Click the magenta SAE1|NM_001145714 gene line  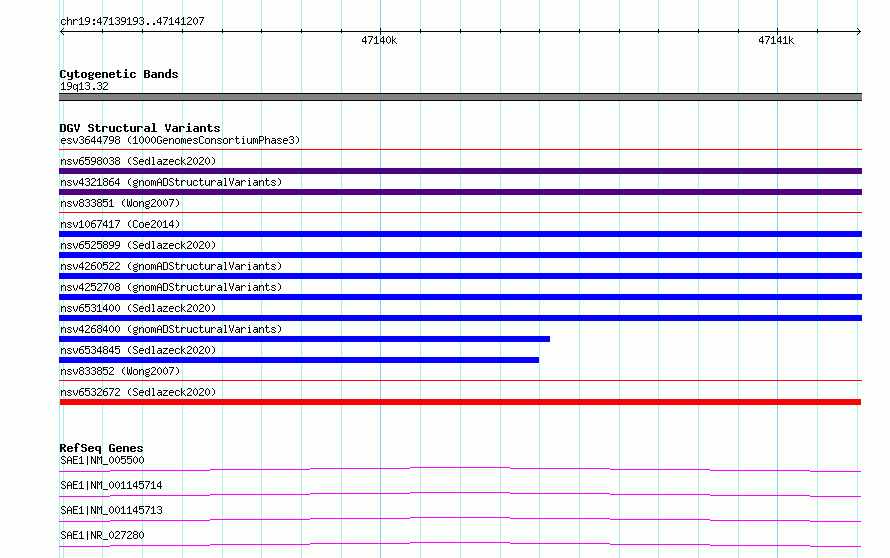click(460, 494)
